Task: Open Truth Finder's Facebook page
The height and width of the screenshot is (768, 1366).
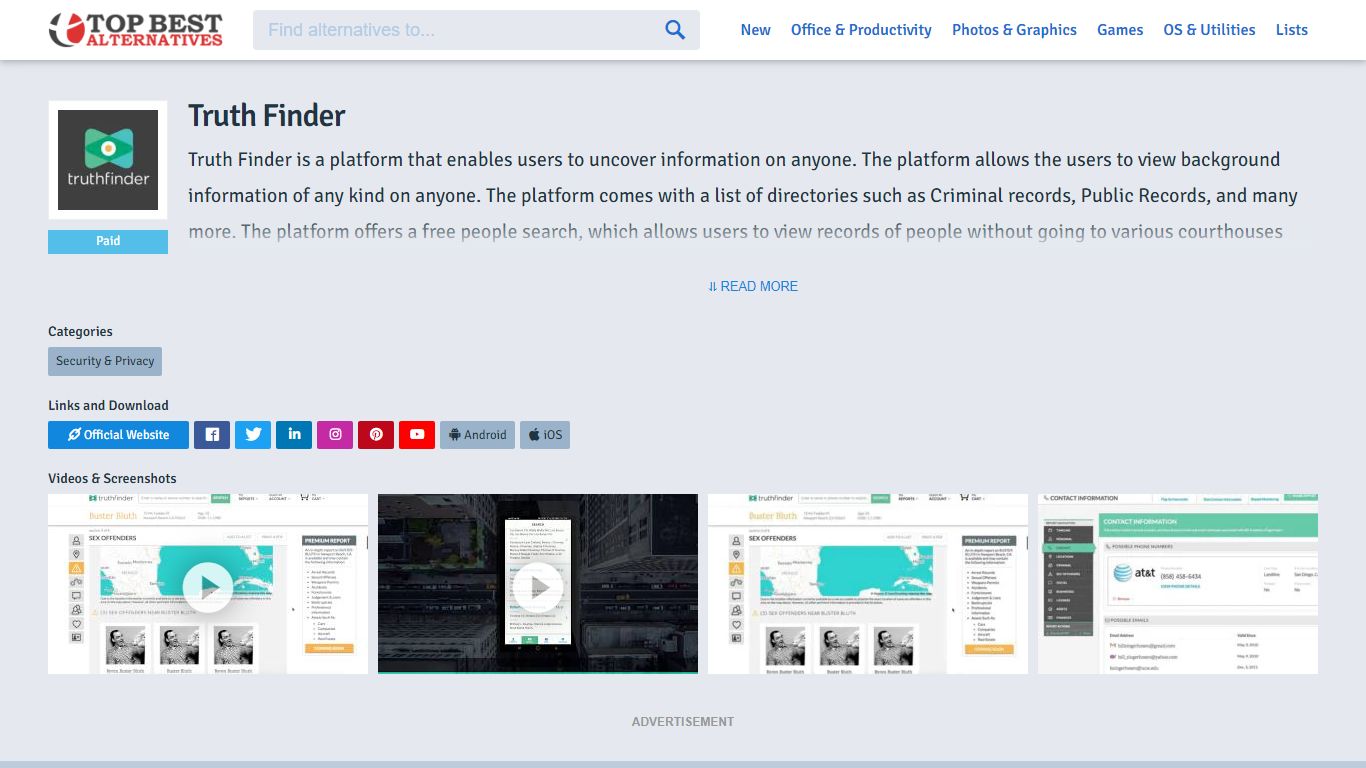Action: point(212,435)
